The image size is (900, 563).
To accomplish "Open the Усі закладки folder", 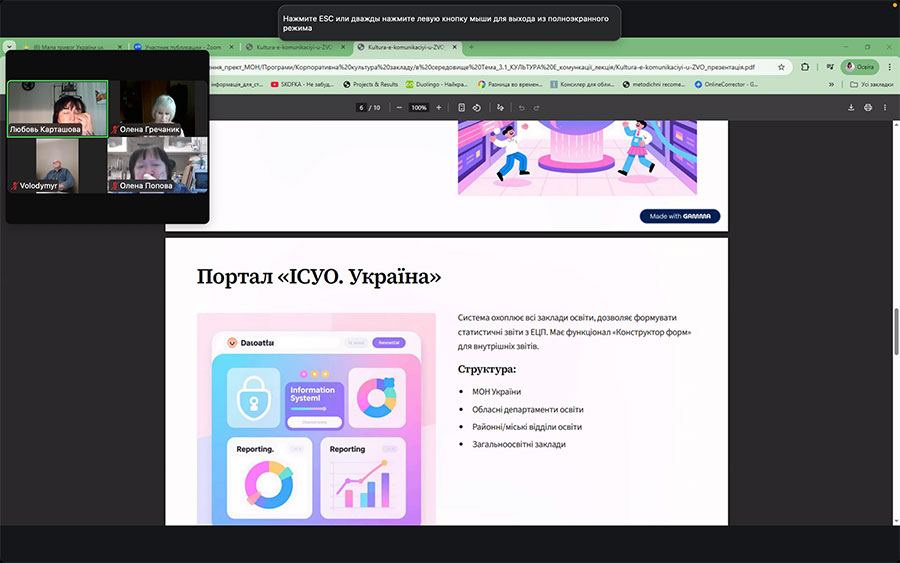I will tap(871, 84).
